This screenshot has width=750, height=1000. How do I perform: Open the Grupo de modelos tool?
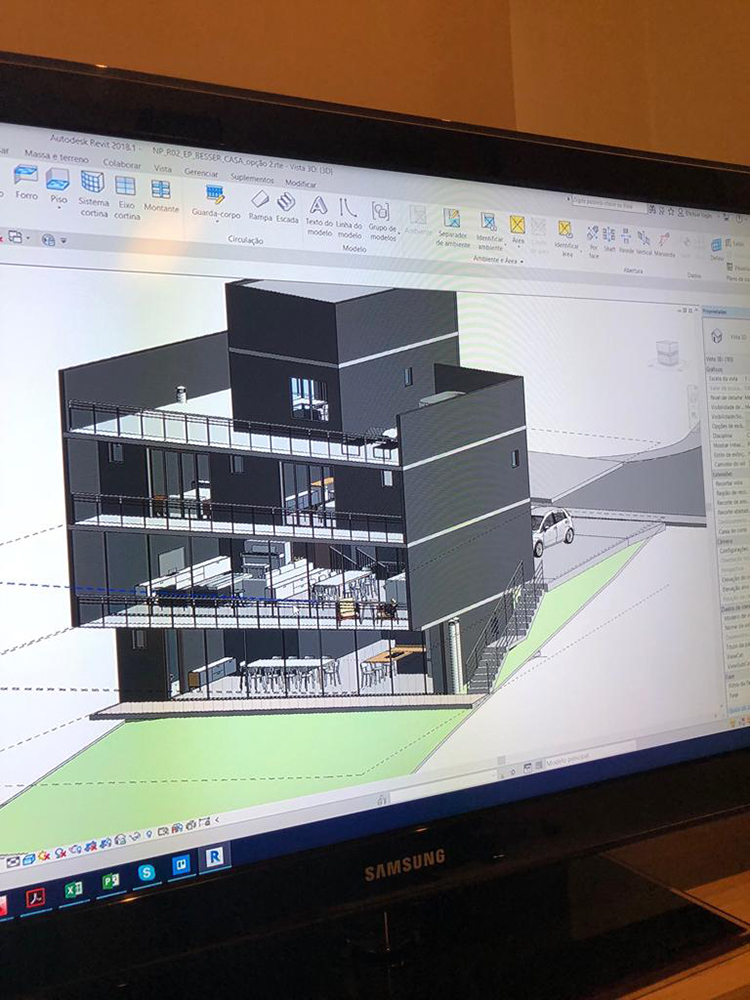click(382, 221)
